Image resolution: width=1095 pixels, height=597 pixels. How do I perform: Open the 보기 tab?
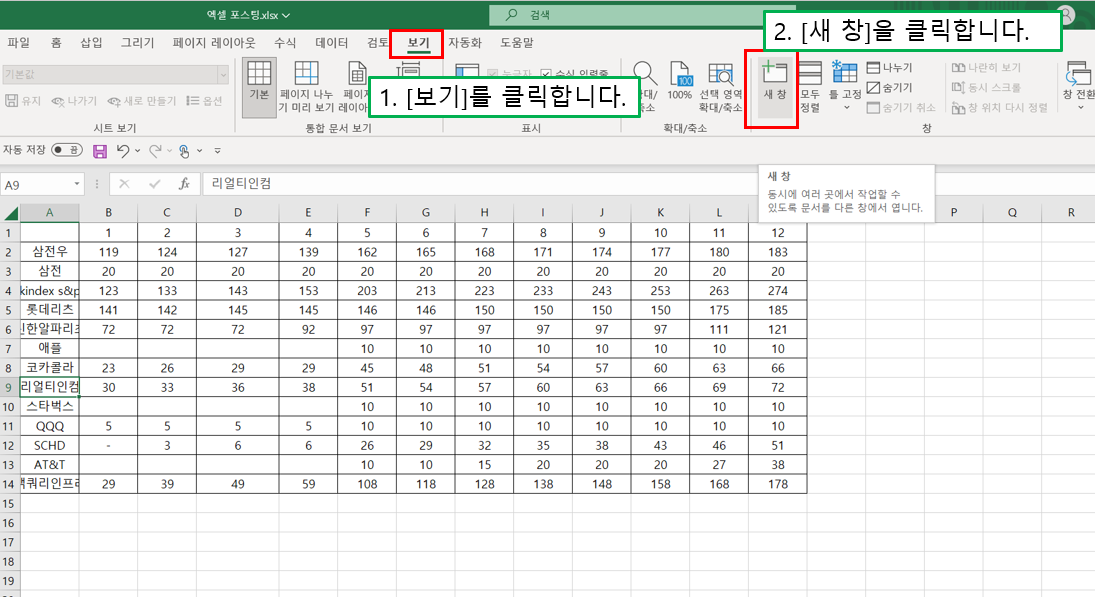click(418, 43)
